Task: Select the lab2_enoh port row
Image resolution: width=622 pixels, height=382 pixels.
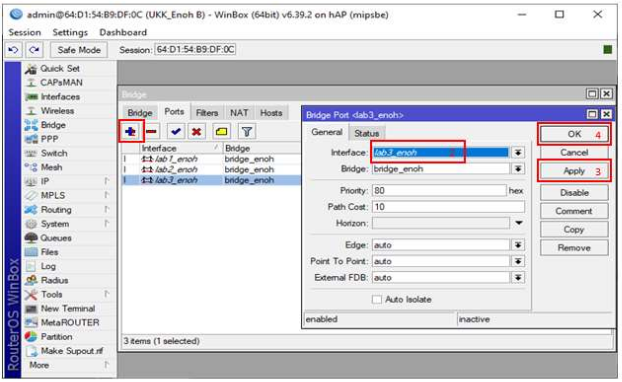Action: click(211, 170)
